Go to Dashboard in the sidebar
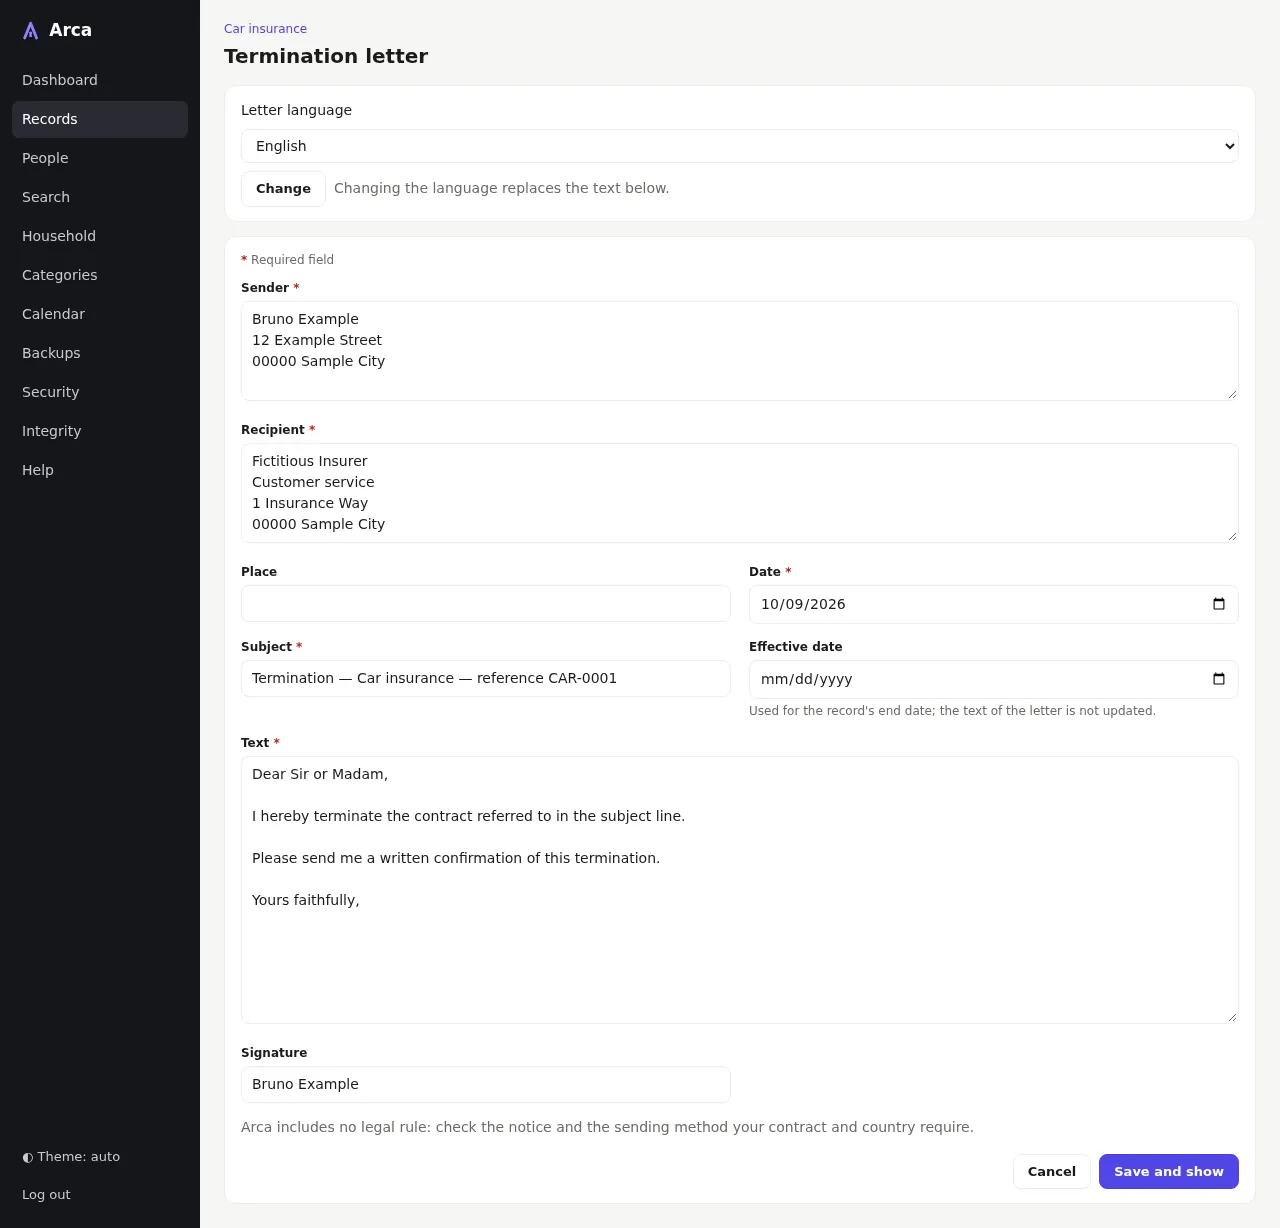The width and height of the screenshot is (1280, 1228). (100, 80)
